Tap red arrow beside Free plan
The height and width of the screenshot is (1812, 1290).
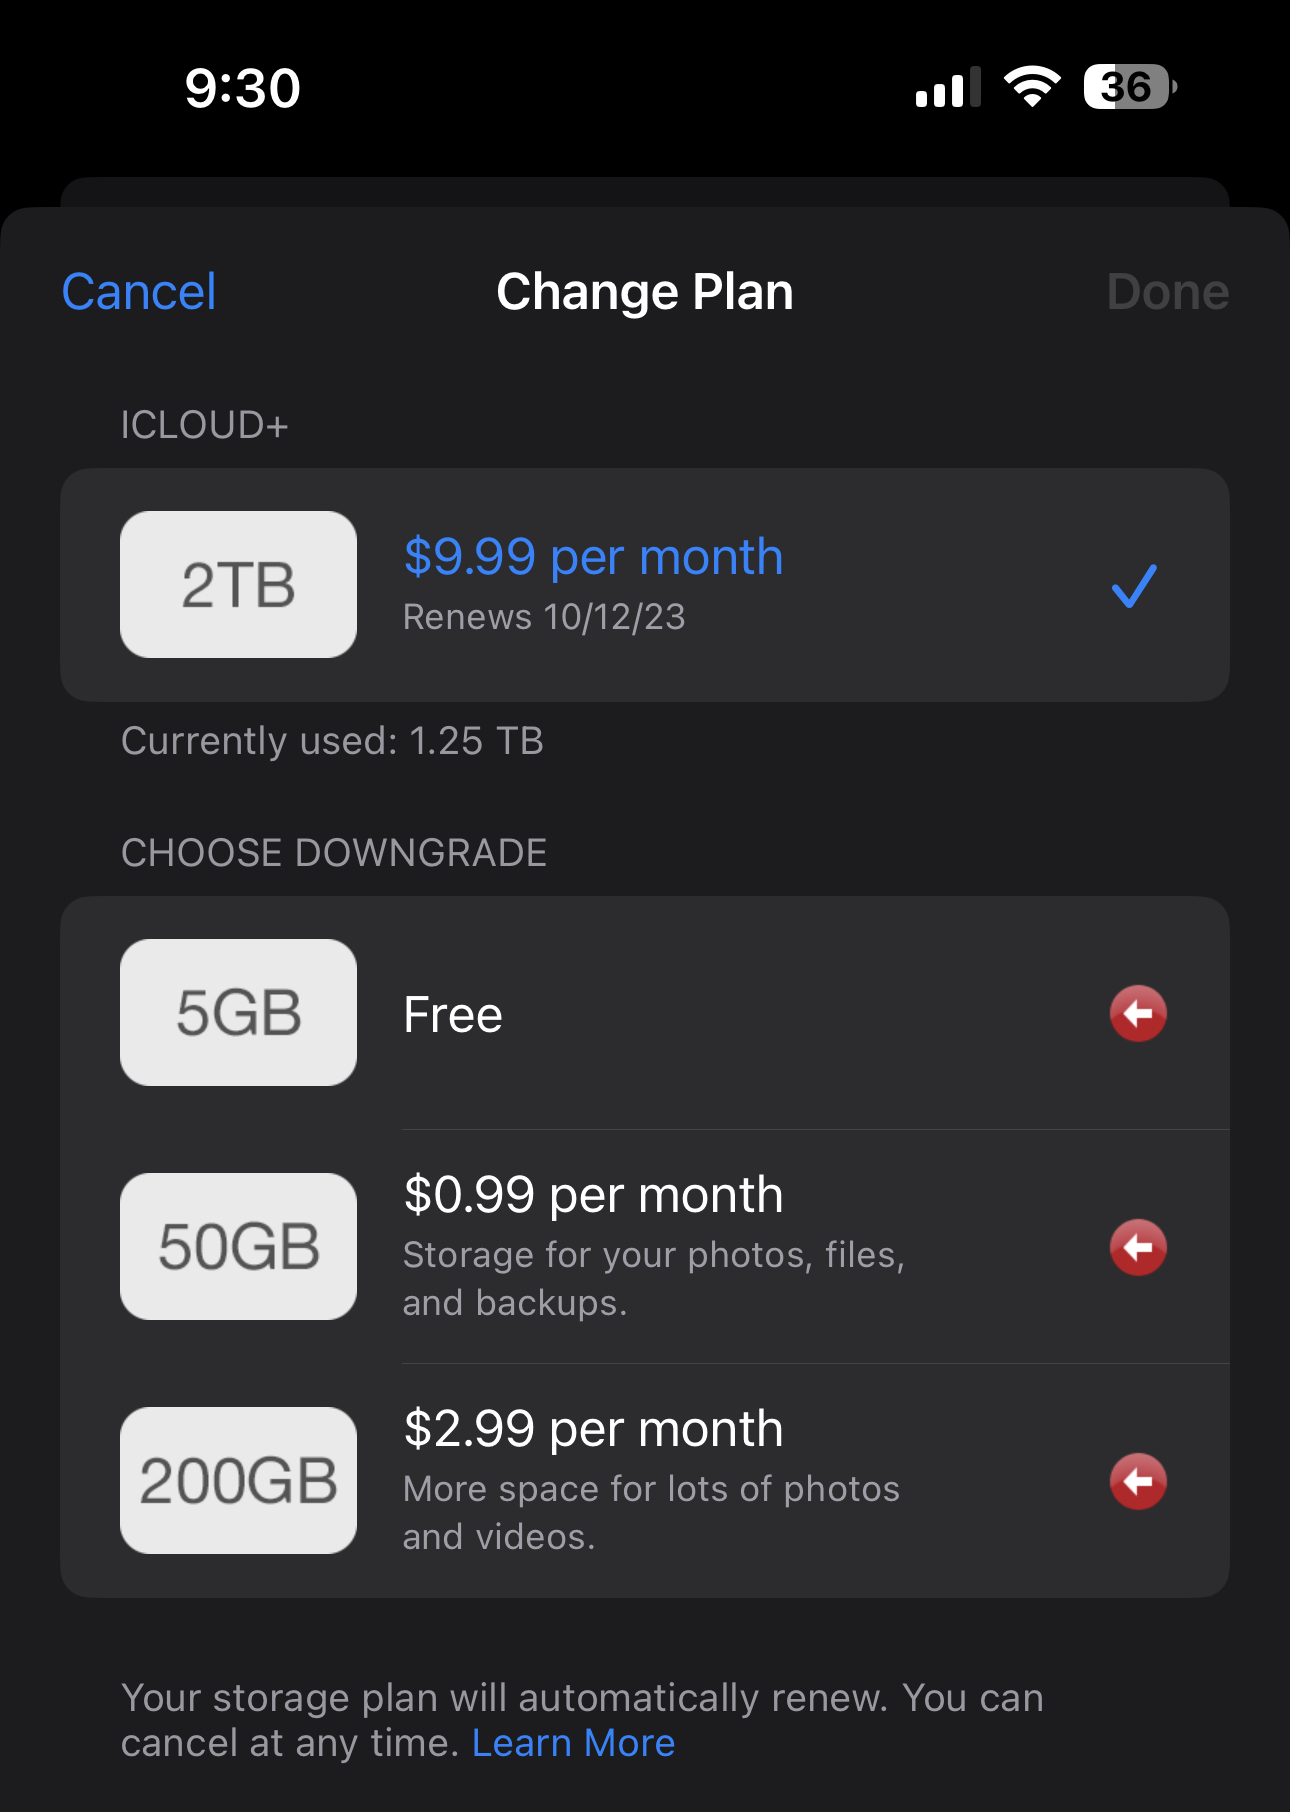(x=1138, y=1014)
